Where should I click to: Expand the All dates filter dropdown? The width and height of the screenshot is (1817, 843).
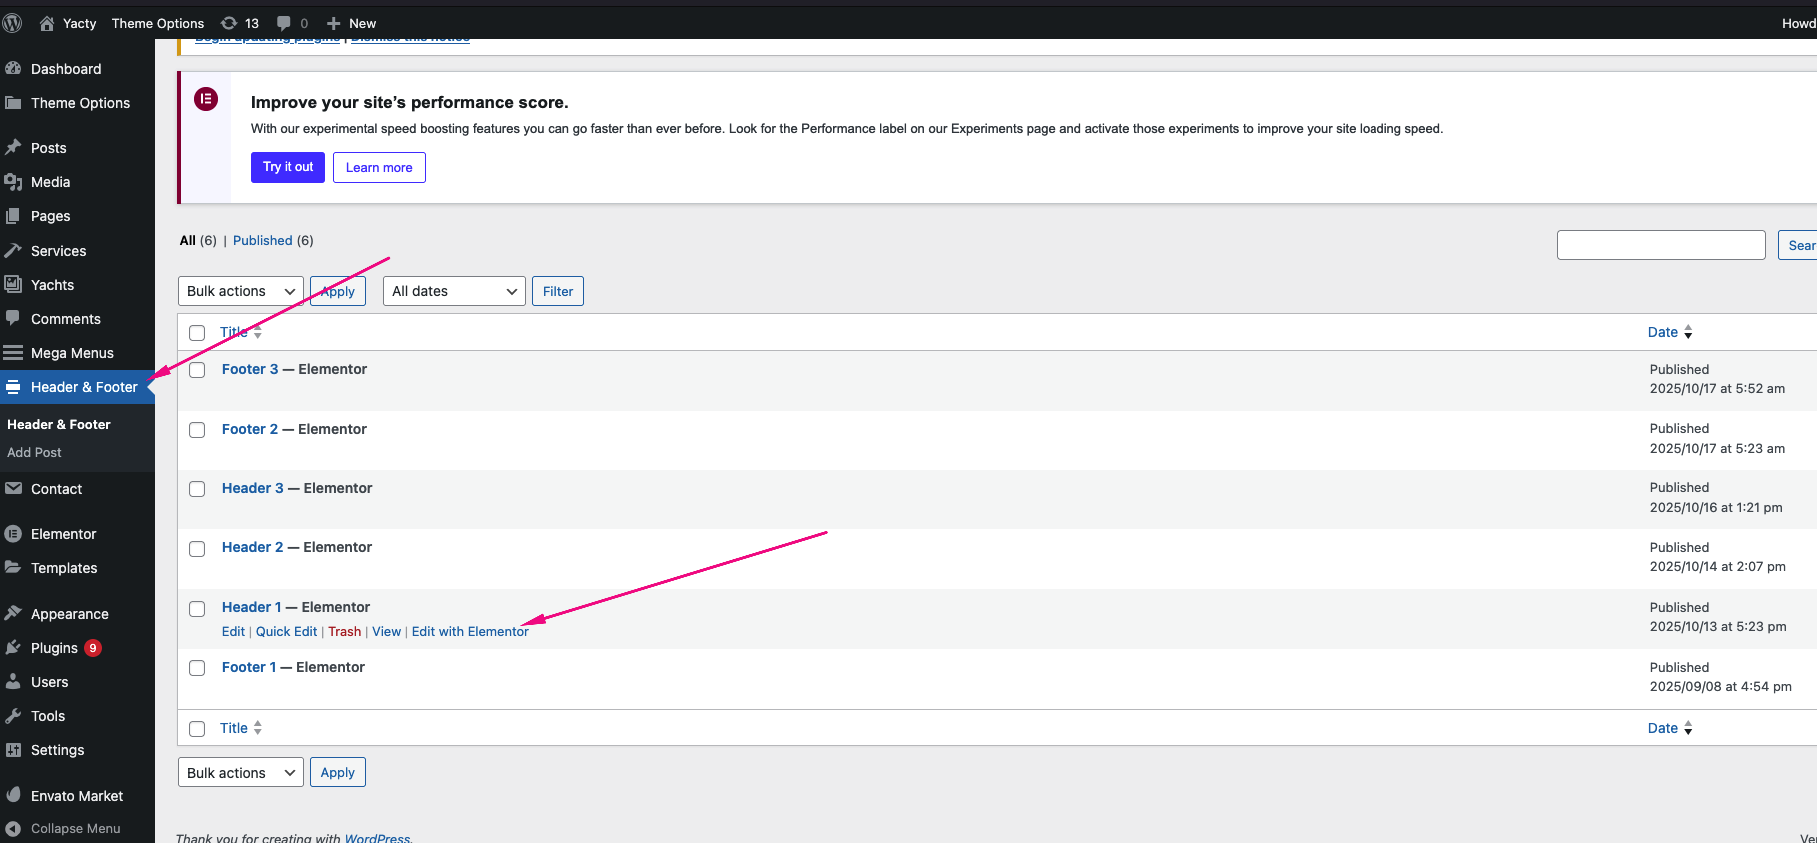coord(454,291)
